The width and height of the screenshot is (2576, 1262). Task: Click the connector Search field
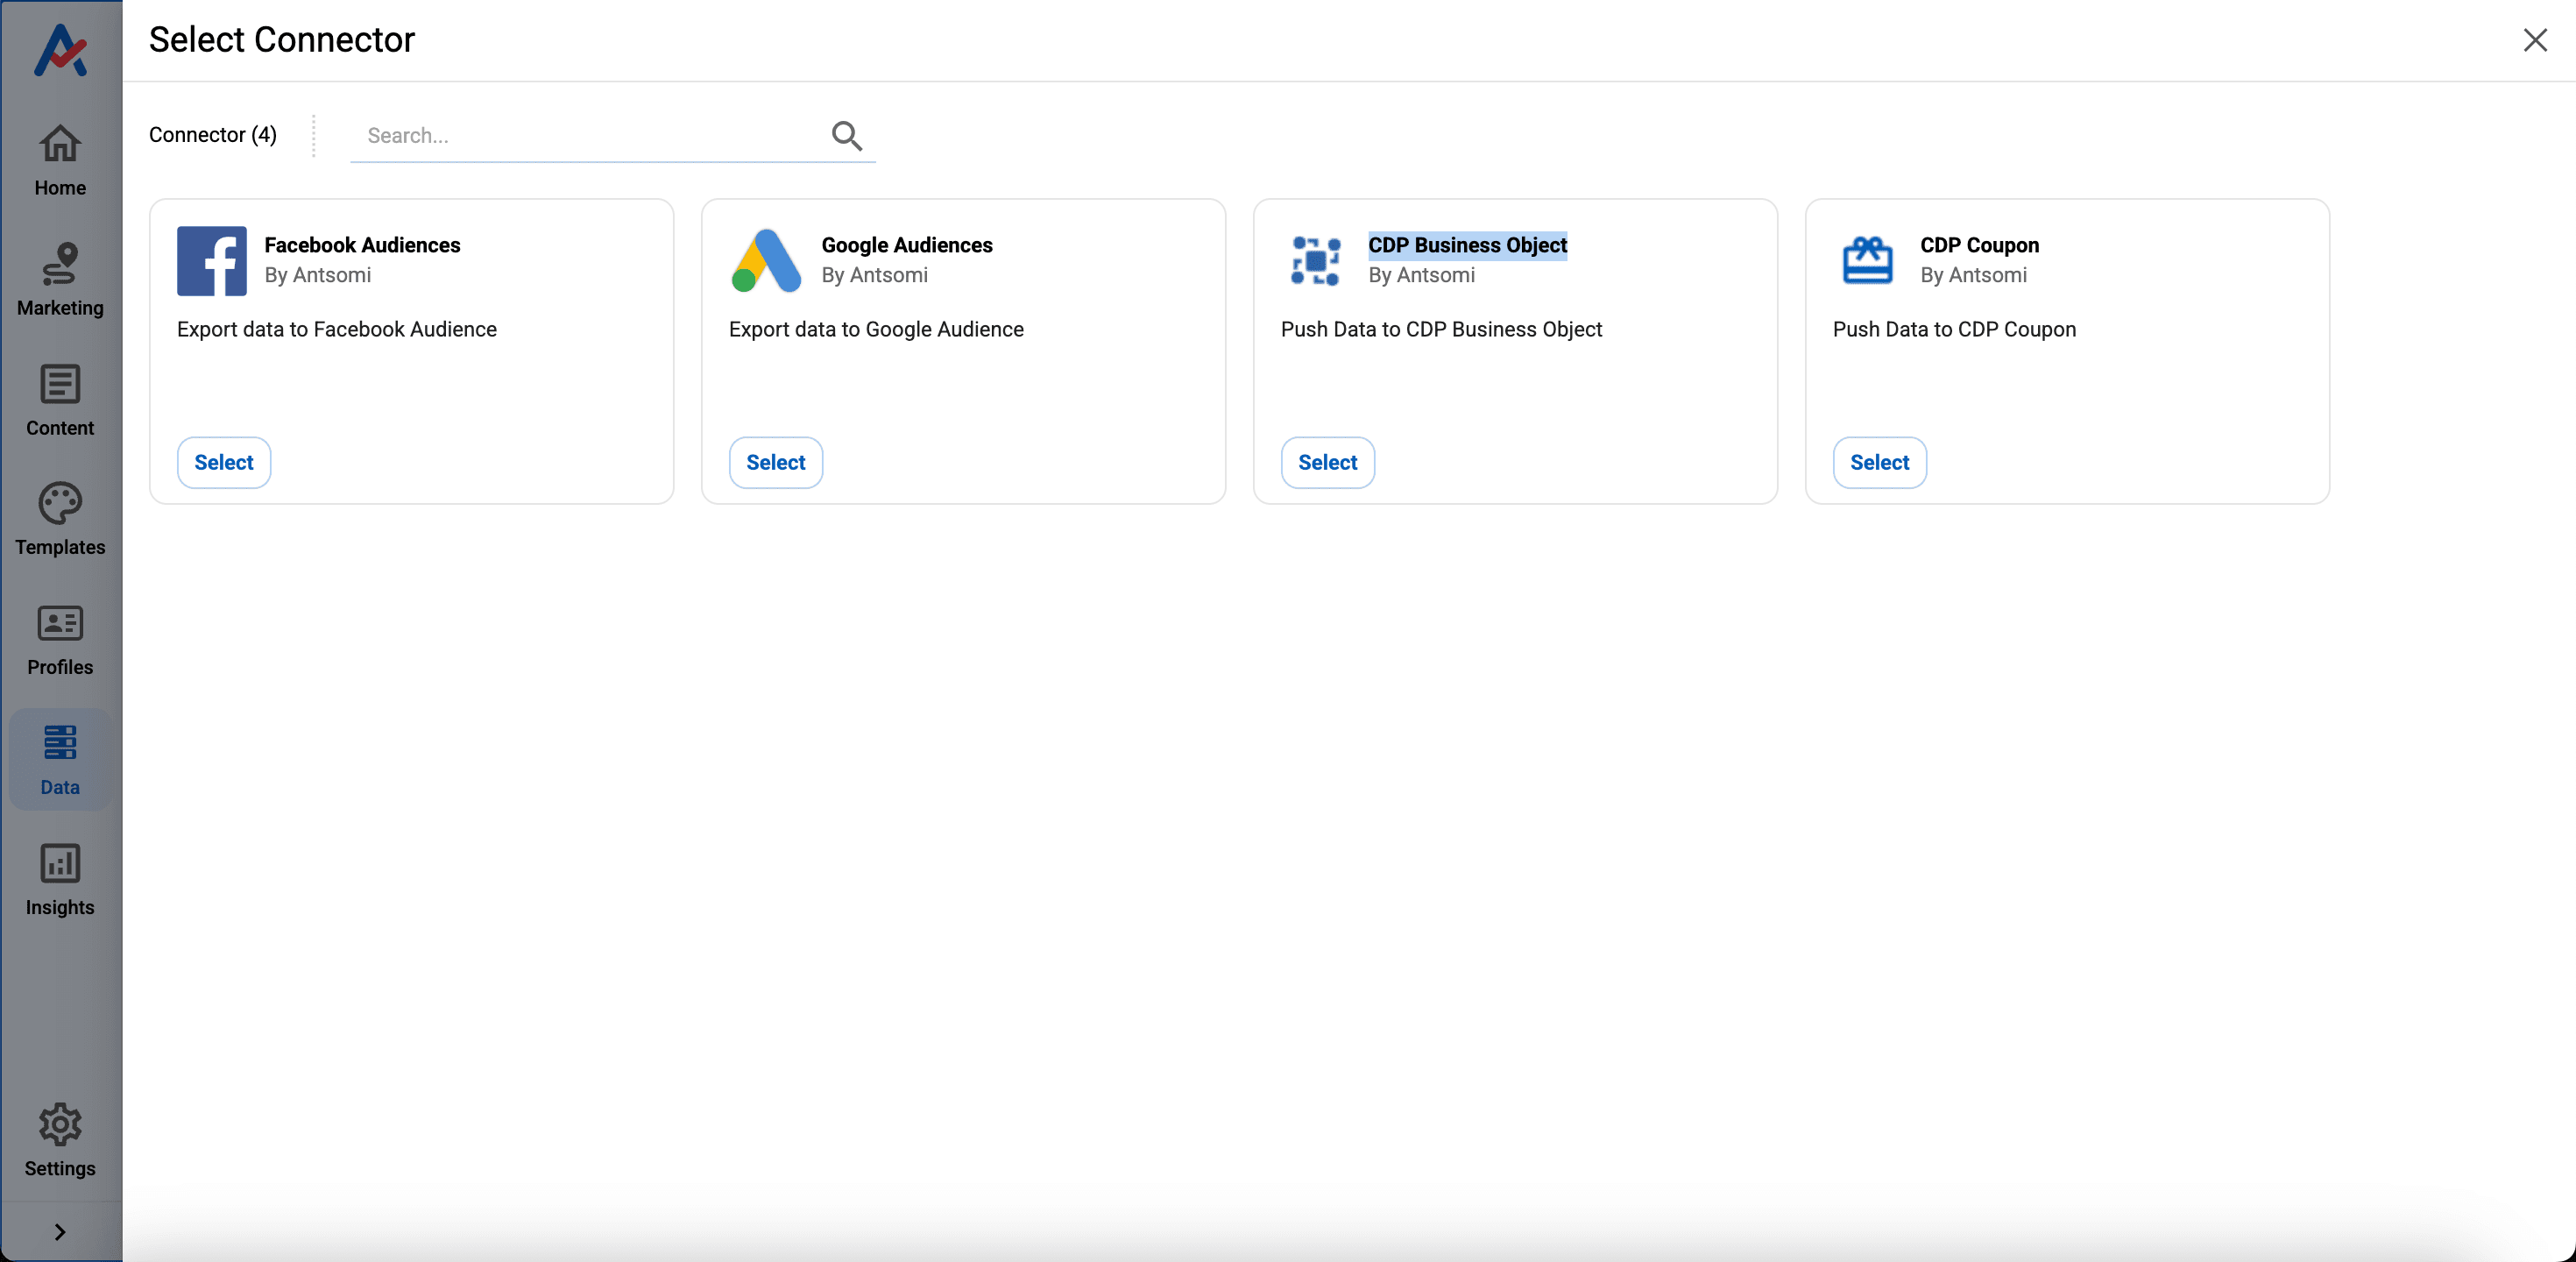tap(590, 136)
